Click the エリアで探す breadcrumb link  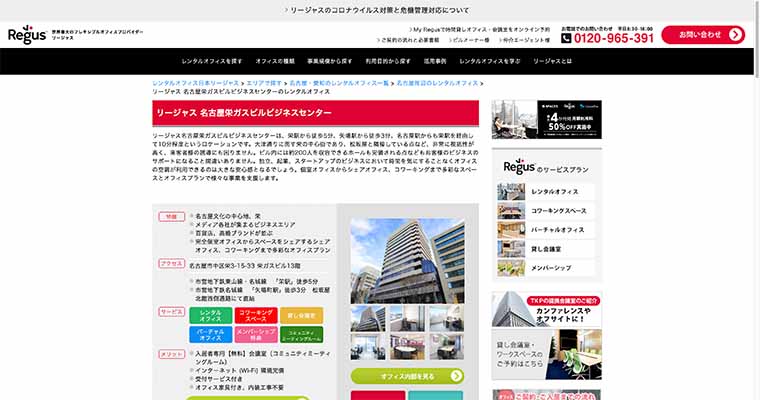pyautogui.click(x=264, y=82)
